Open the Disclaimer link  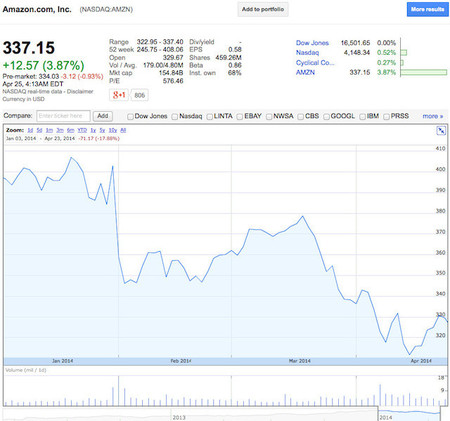80,91
